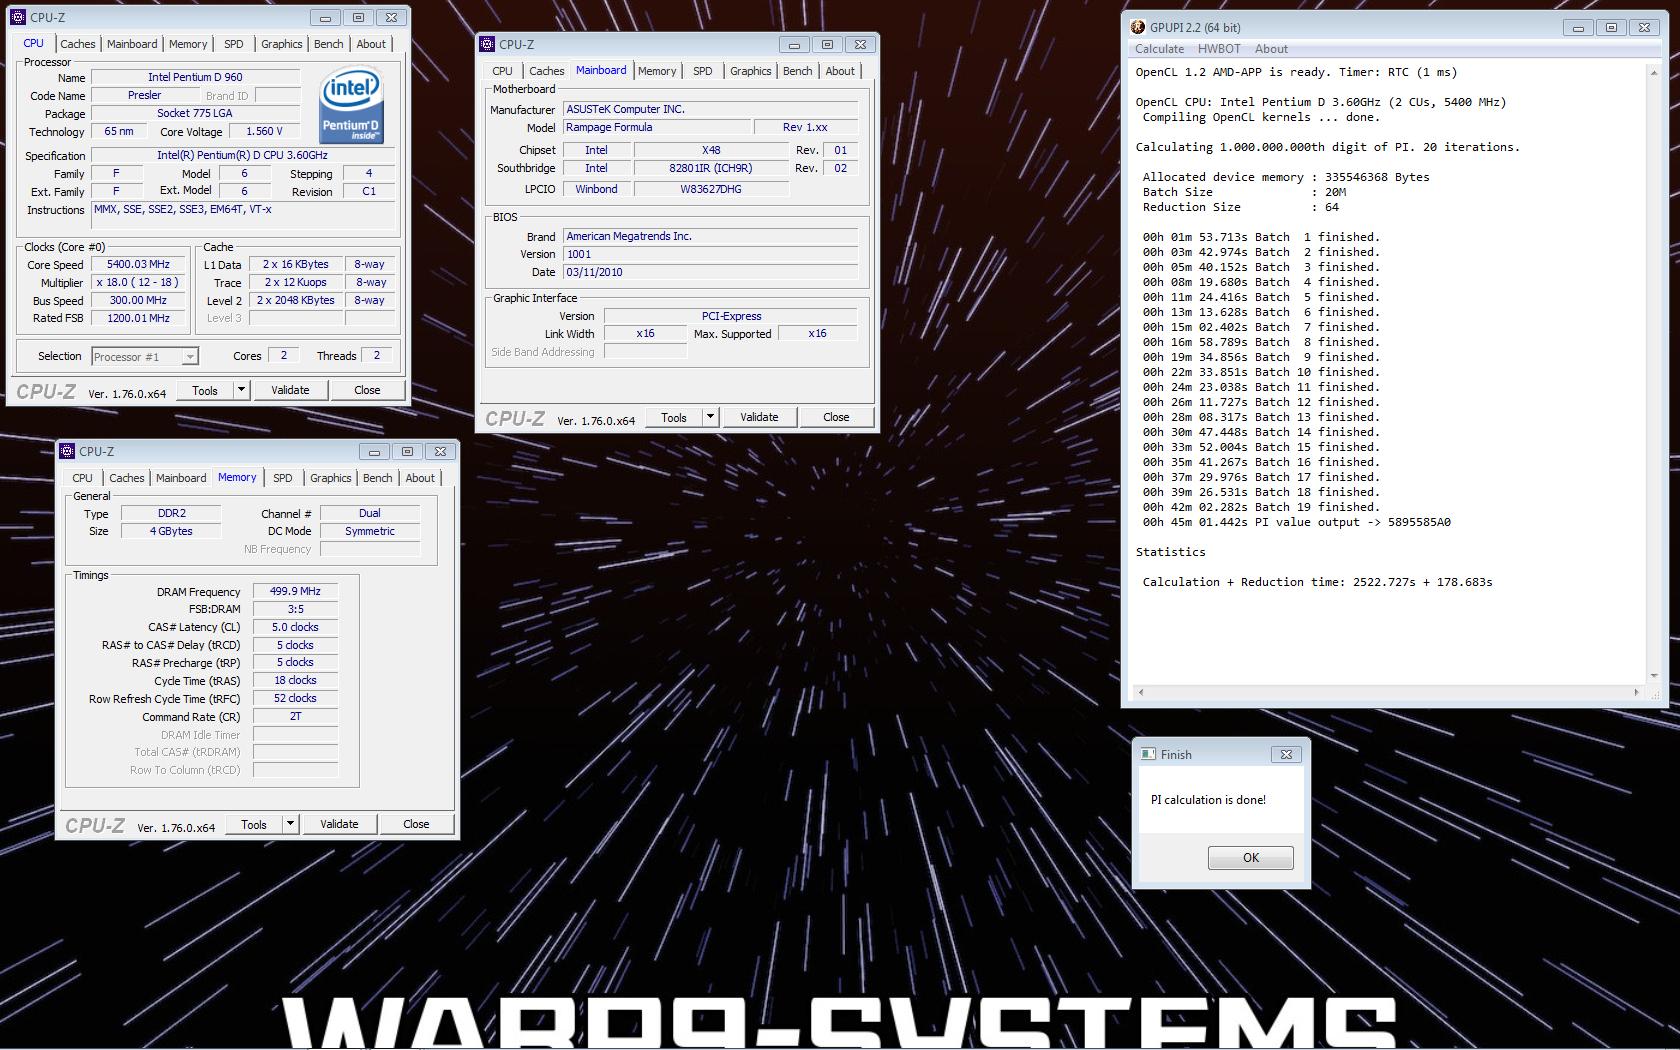Open the Calculate menu in GPUPI

coord(1159,49)
